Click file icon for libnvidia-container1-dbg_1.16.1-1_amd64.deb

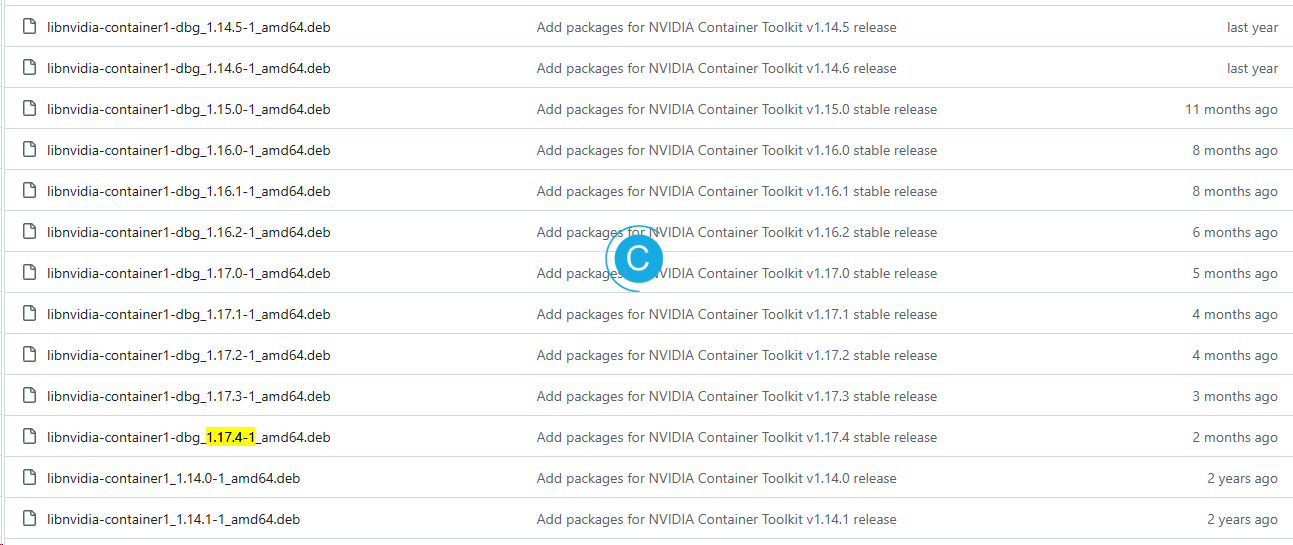29,191
